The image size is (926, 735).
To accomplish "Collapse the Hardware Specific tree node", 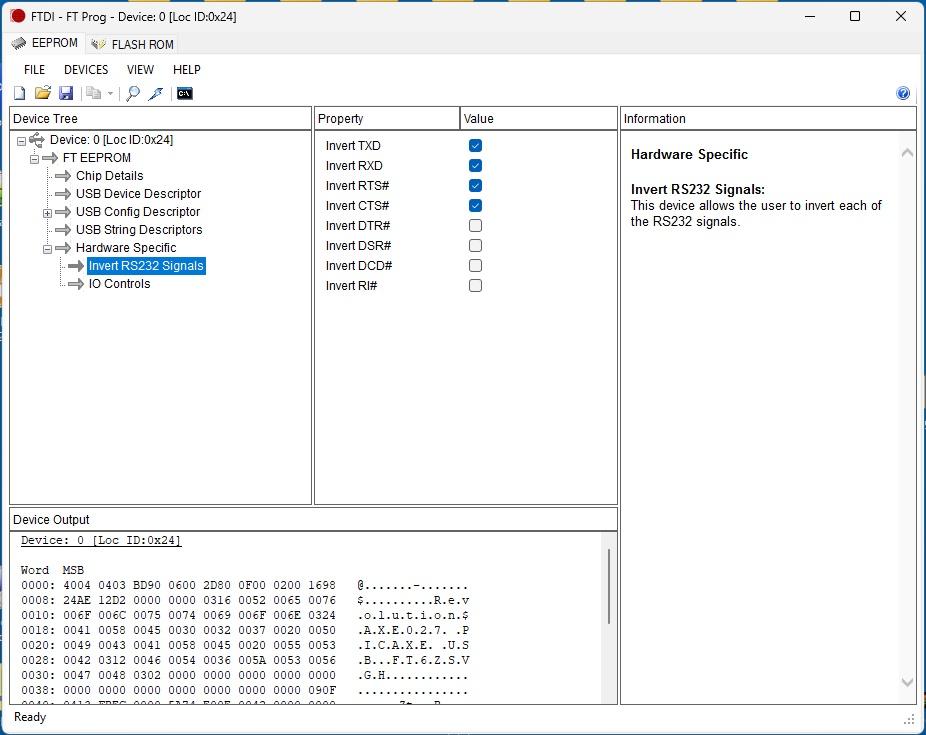I will pos(47,249).
